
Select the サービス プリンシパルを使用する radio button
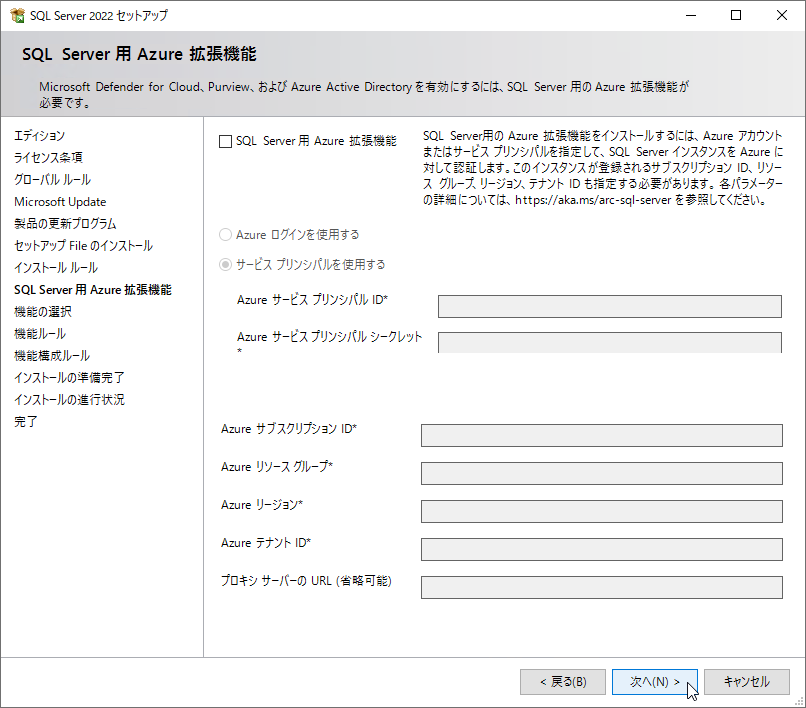(225, 265)
